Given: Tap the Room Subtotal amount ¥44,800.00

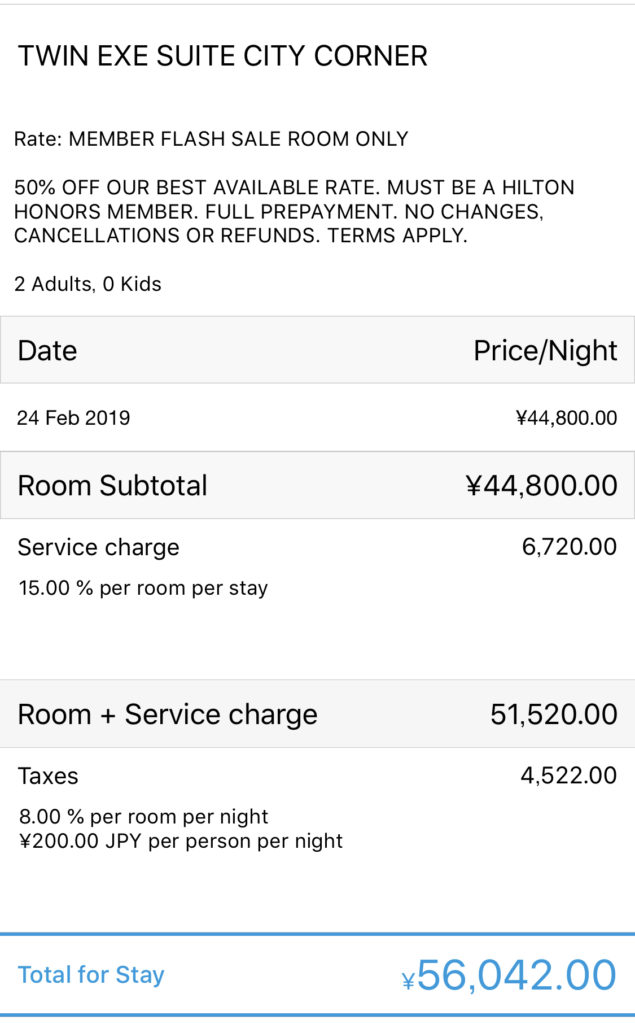Looking at the screenshot, I should pos(541,486).
